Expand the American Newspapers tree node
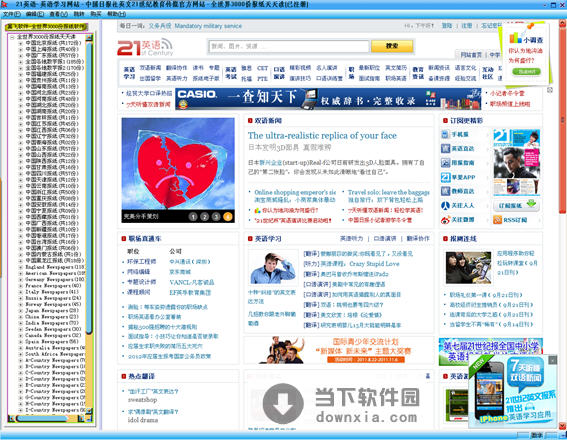This screenshot has width=567, height=440. coord(21,273)
